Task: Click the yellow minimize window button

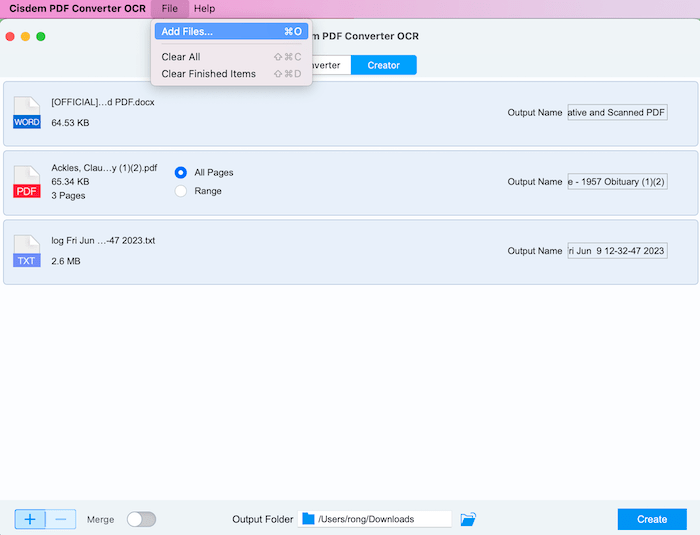Action: pyautogui.click(x=25, y=37)
